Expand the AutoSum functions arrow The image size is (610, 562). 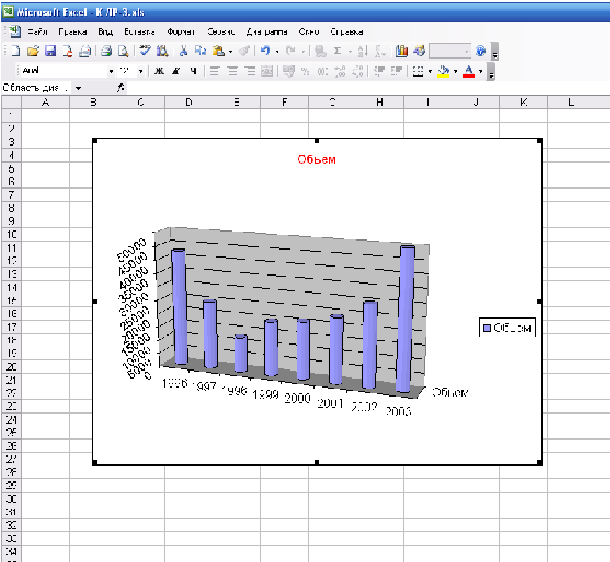350,51
